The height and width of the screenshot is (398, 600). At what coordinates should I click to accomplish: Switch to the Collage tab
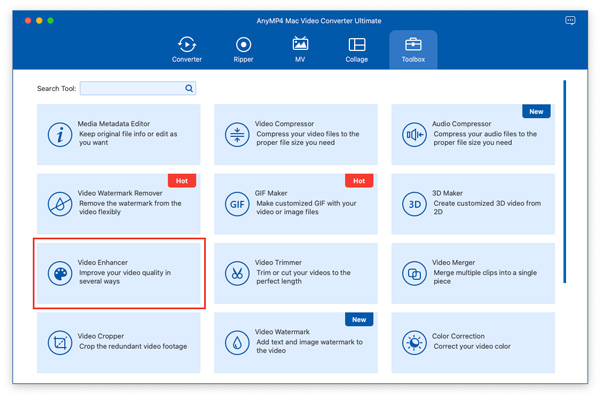pyautogui.click(x=357, y=50)
